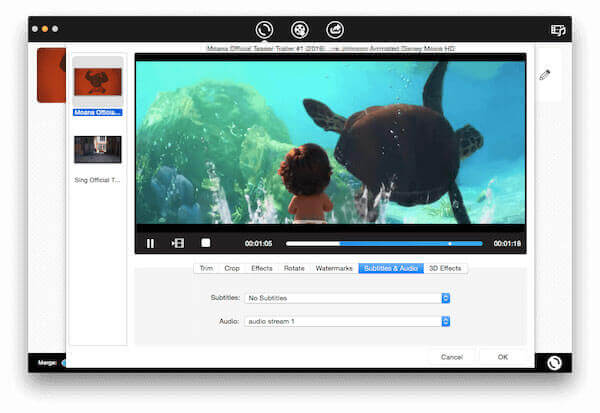Open the Subtitles dropdown
This screenshot has height=413, width=600.
[347, 298]
